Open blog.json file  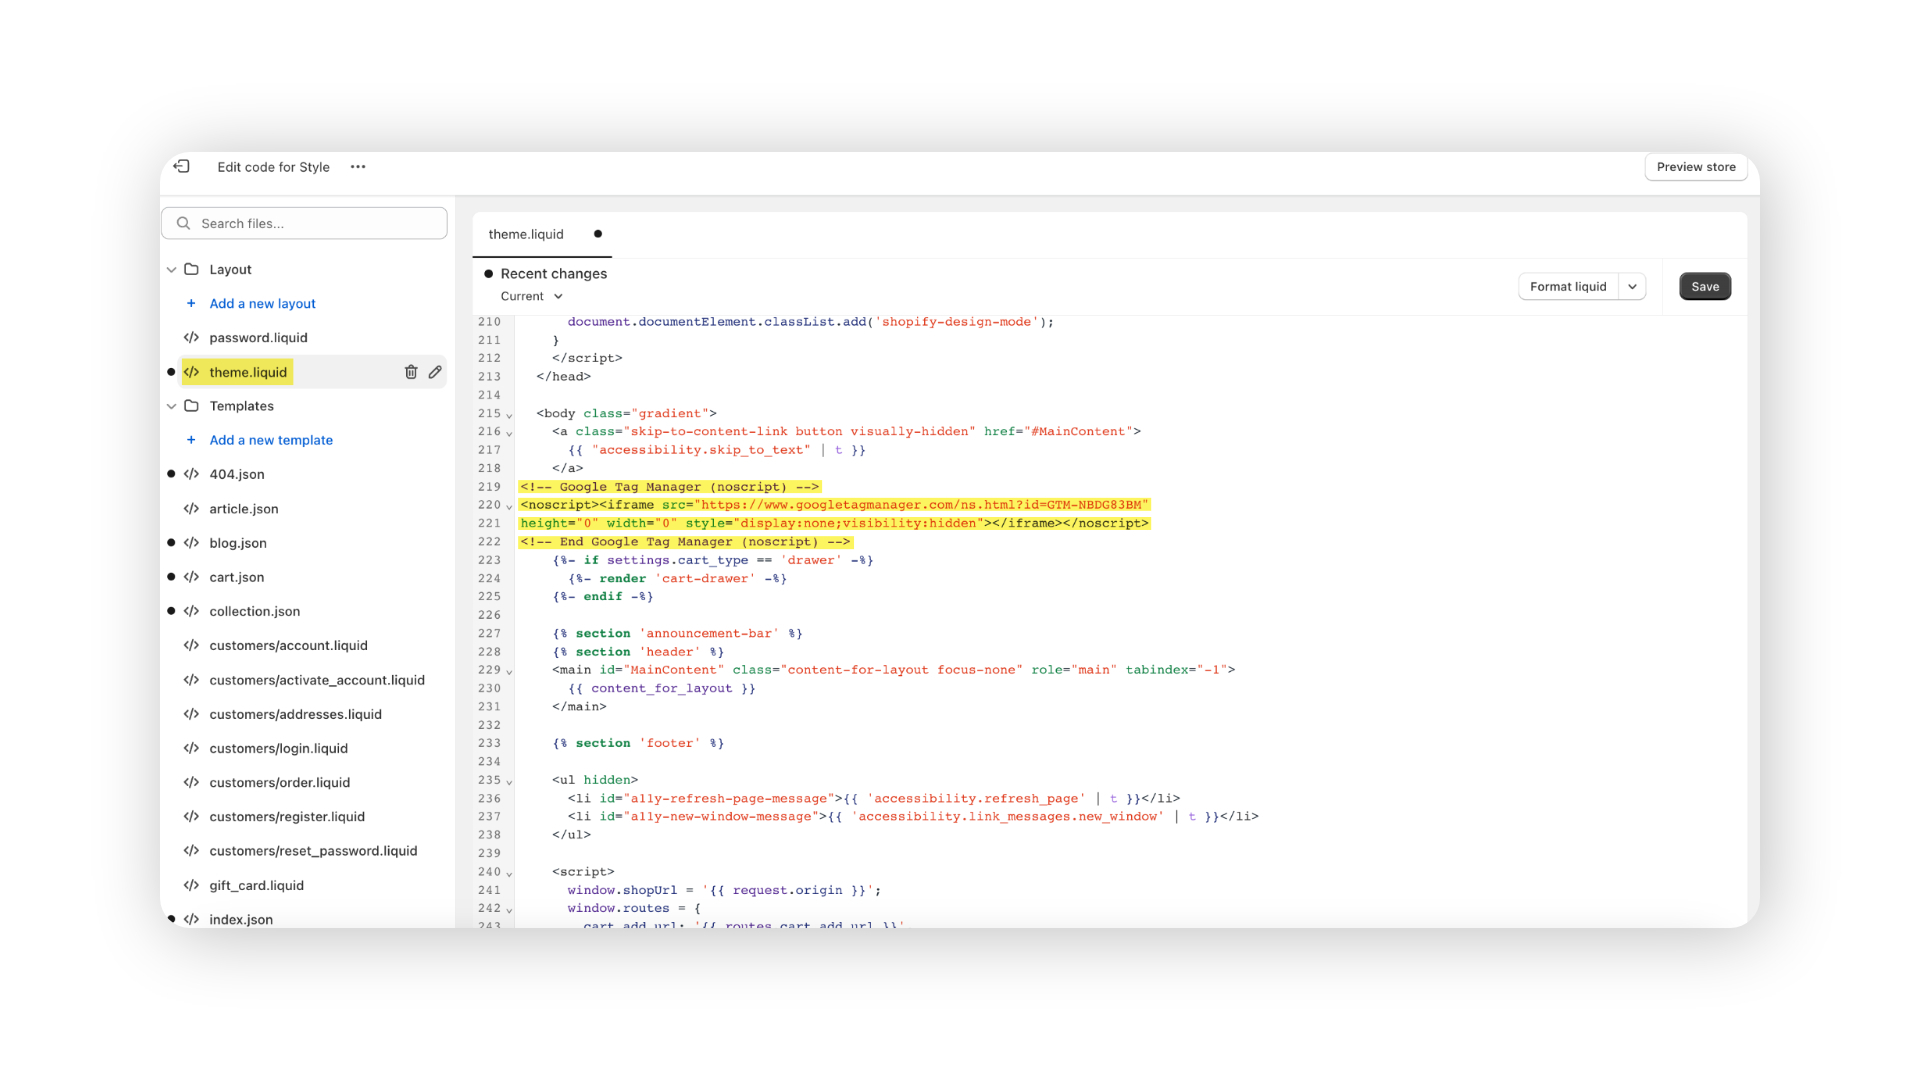(x=238, y=543)
